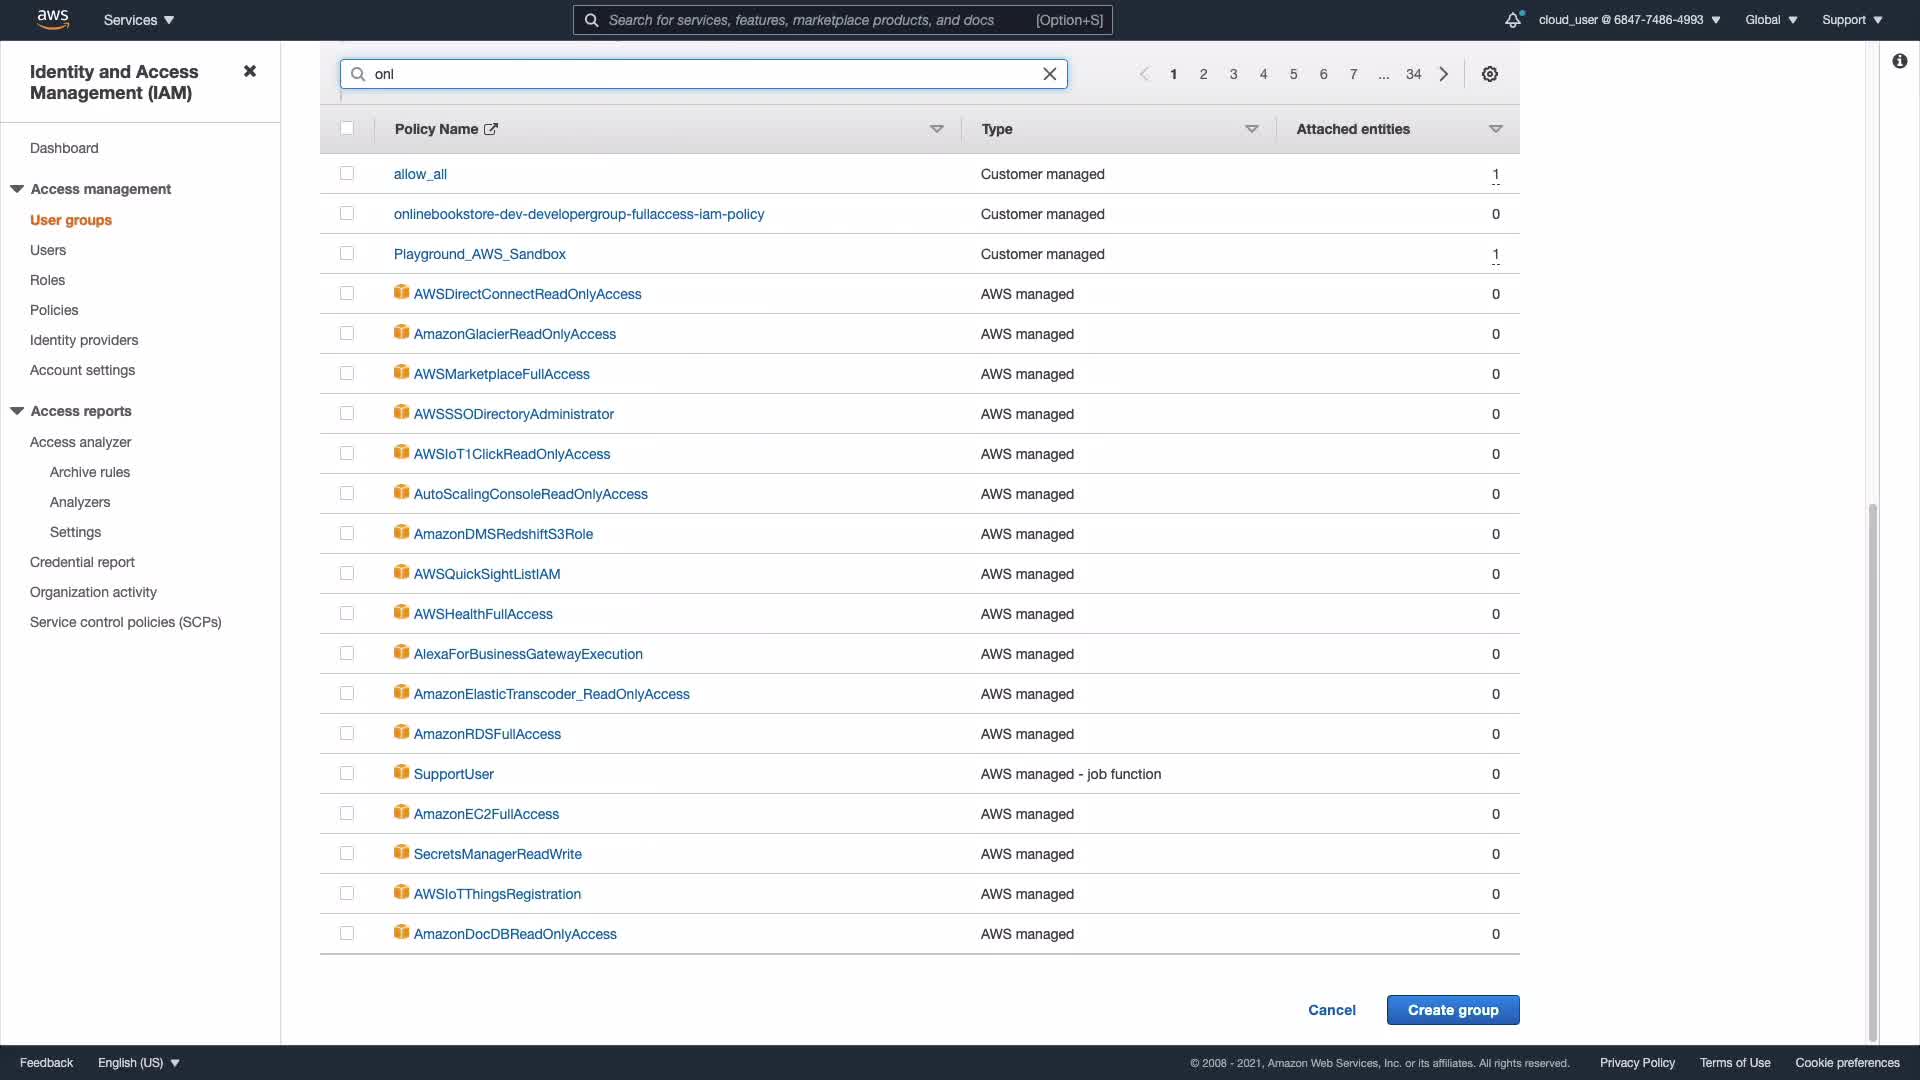Open the onlinebookstore-dev fullaccess policy link

578,214
